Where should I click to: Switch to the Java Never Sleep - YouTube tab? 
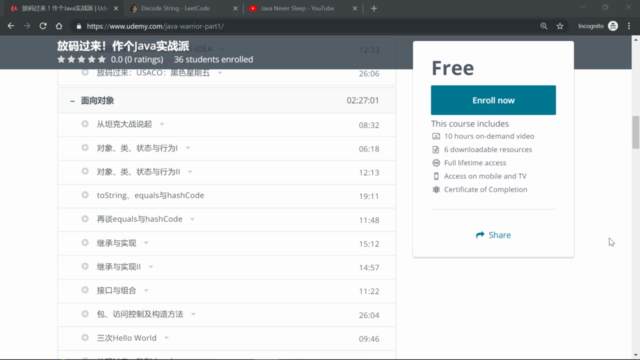[297, 9]
